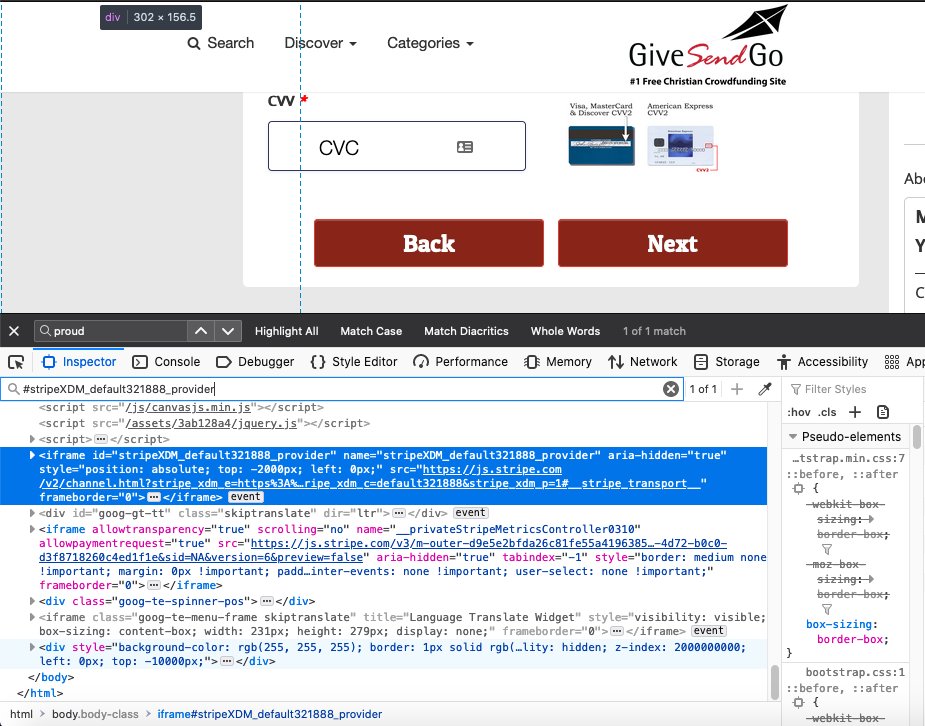Select html in the breadcrumb bar
925x726 pixels.
pyautogui.click(x=21, y=714)
